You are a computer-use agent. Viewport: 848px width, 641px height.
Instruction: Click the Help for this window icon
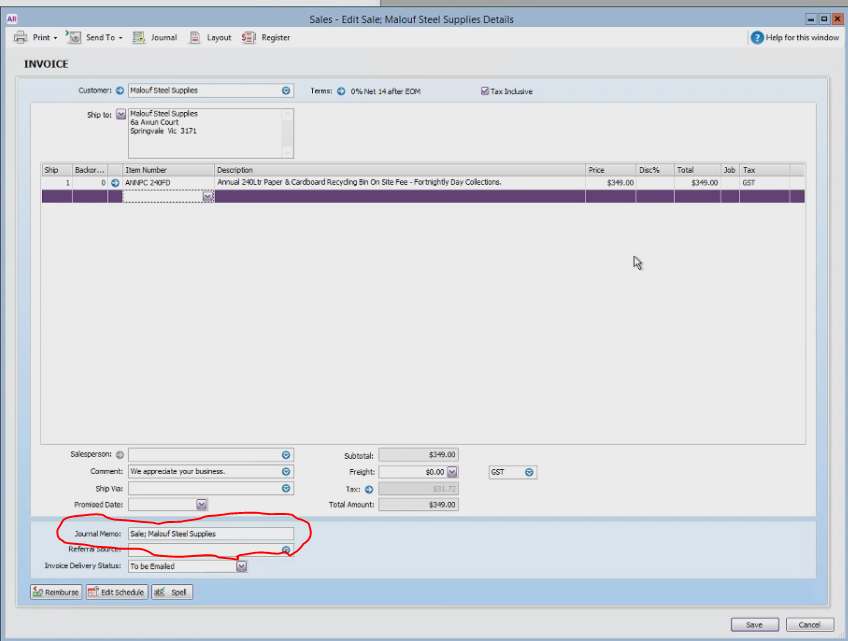757,37
